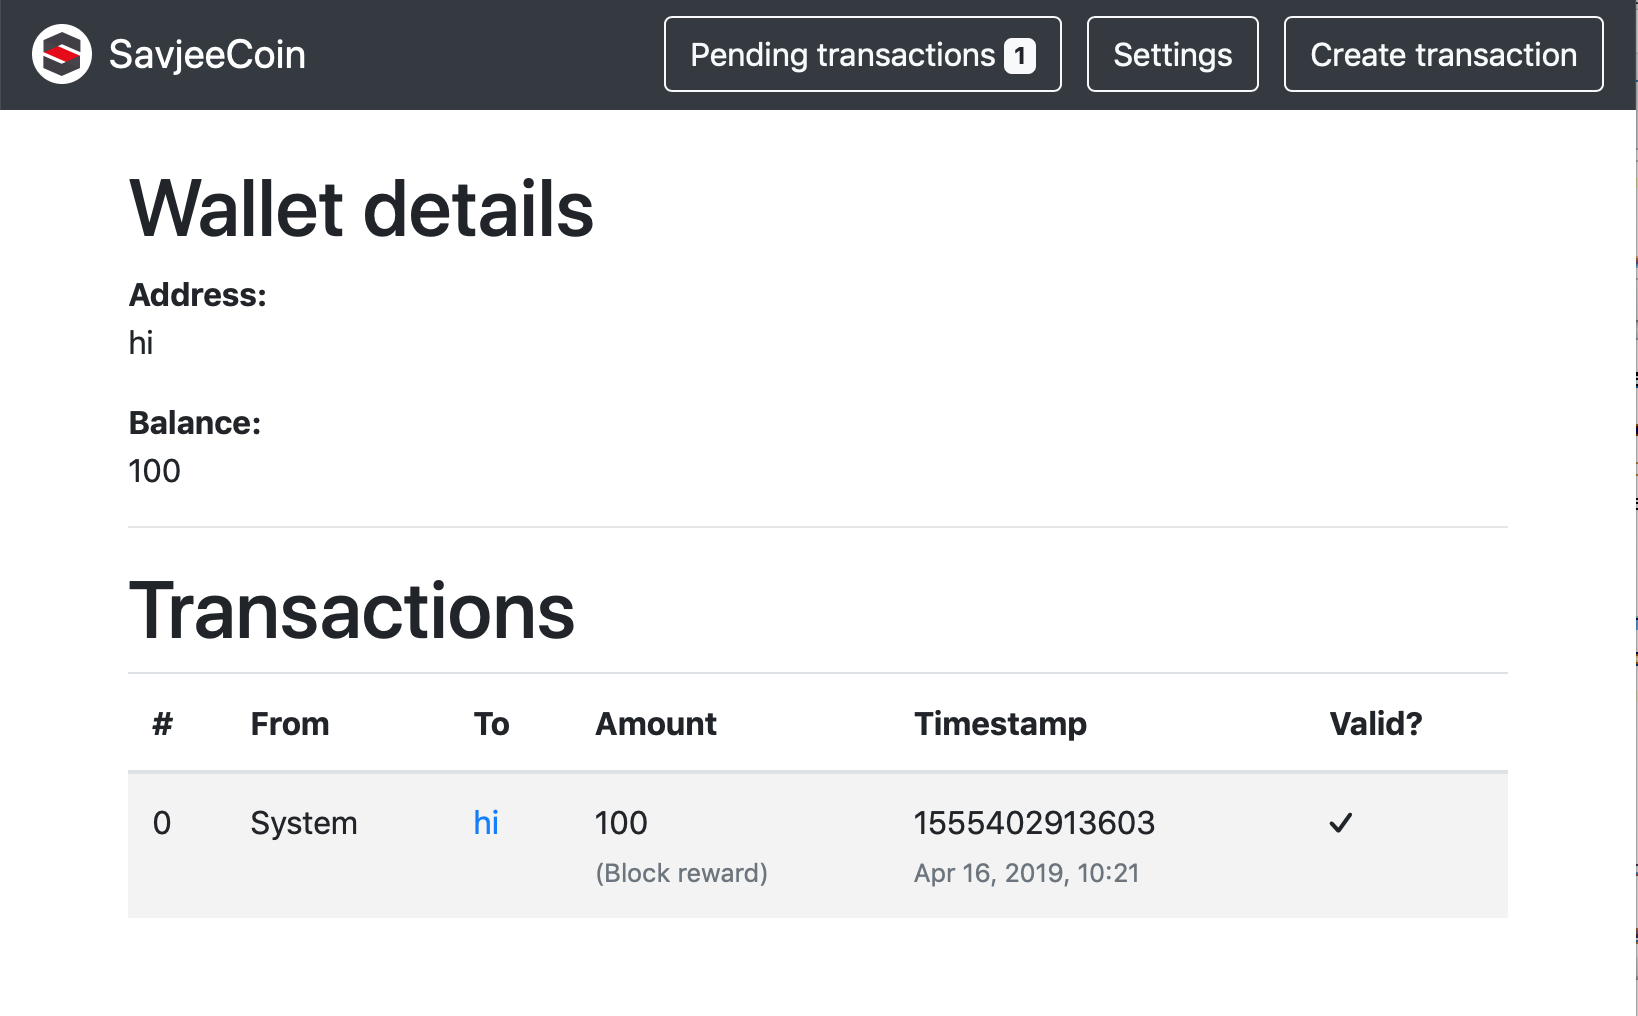Image resolution: width=1638 pixels, height=1016 pixels.
Task: Click the System sender cell
Action: pos(304,823)
